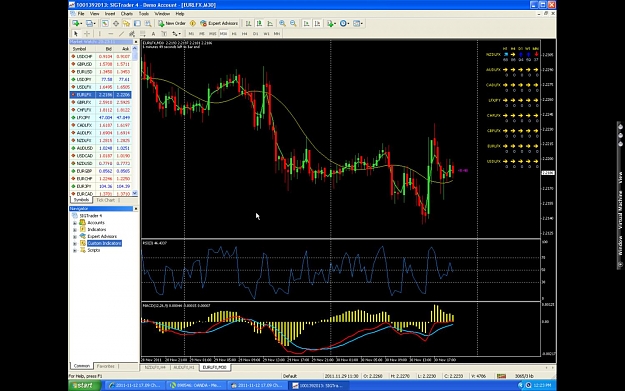Image resolution: width=625 pixels, height=391 pixels.
Task: Zoom in on the chart
Action: tap(282, 24)
